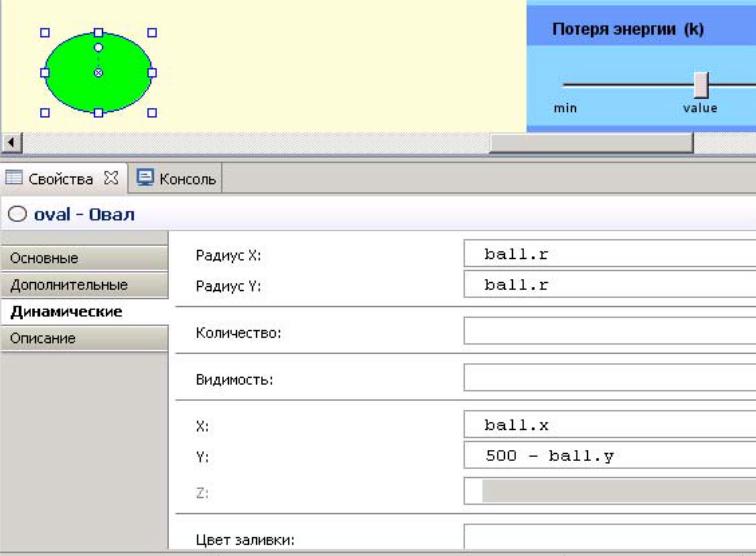This screenshot has height=556, width=756.
Task: Click the Консоль monitor icon
Action: pos(145,178)
